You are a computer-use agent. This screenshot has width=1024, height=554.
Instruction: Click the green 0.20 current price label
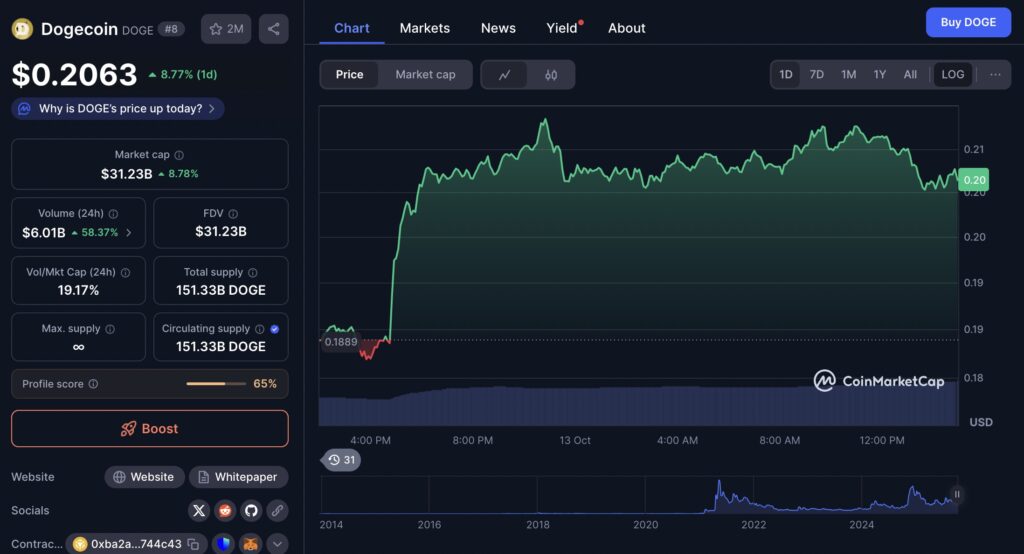coord(973,180)
